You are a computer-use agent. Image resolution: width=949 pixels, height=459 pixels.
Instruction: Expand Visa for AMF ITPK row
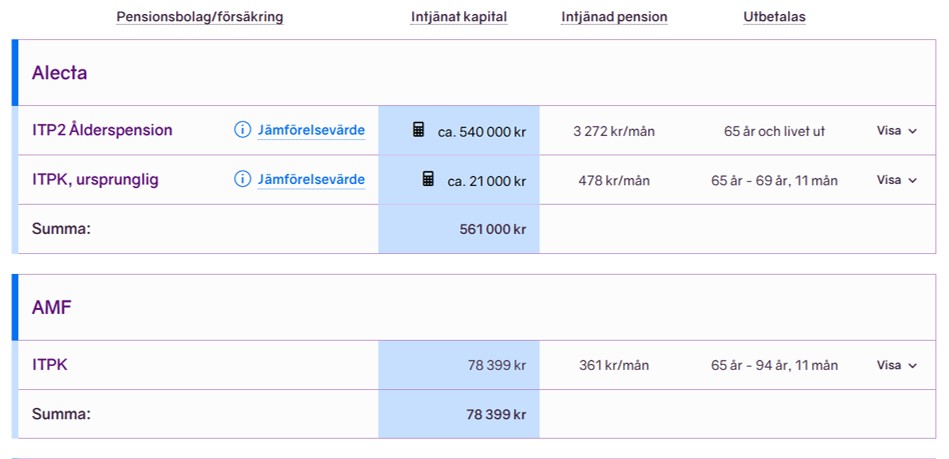pyautogui.click(x=897, y=365)
